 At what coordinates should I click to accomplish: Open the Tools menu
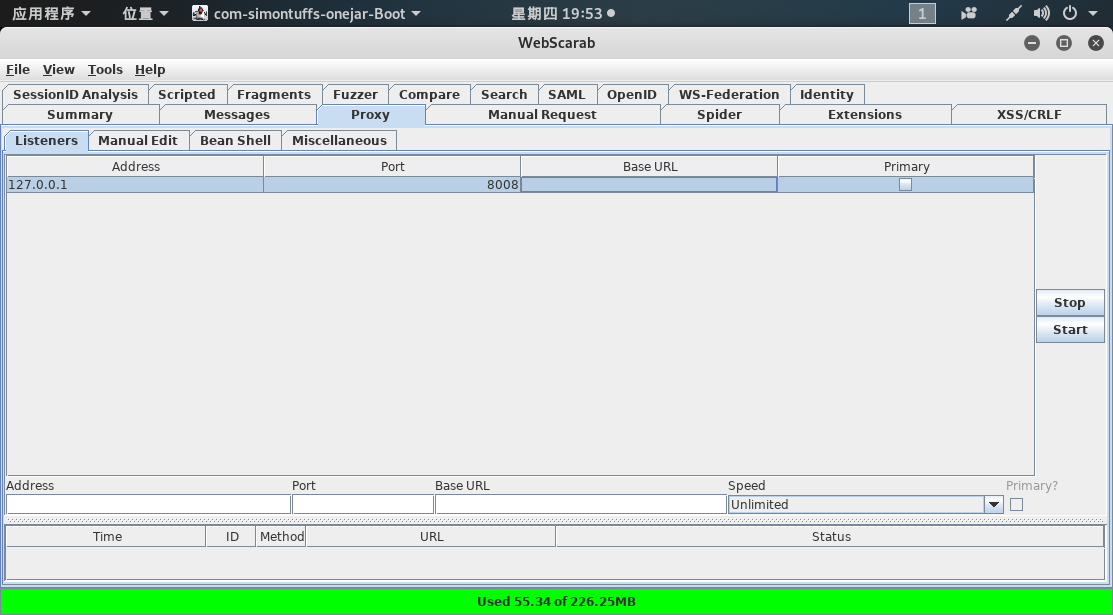[105, 70]
